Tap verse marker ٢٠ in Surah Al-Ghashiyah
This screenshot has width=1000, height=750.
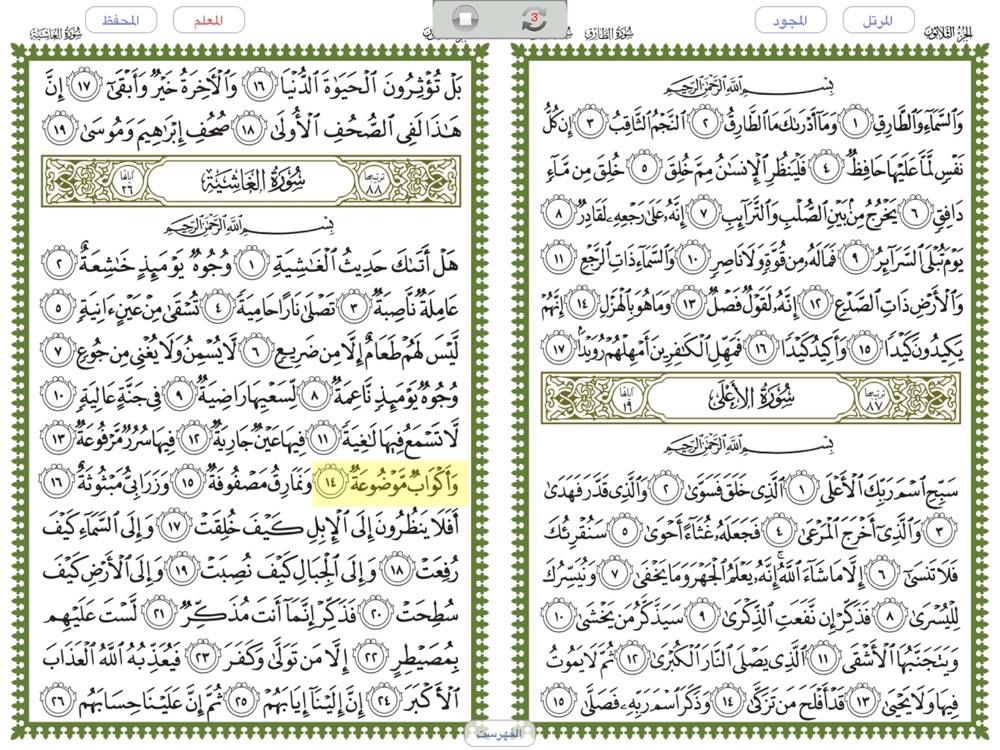point(376,615)
